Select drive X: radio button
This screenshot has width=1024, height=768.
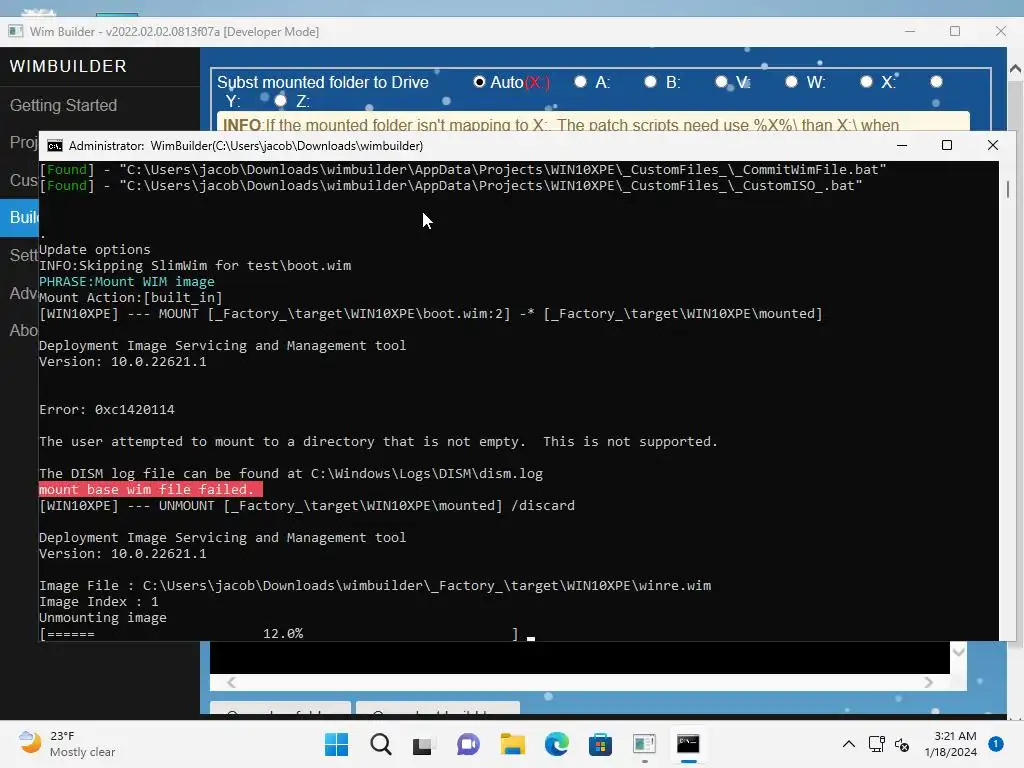click(866, 82)
